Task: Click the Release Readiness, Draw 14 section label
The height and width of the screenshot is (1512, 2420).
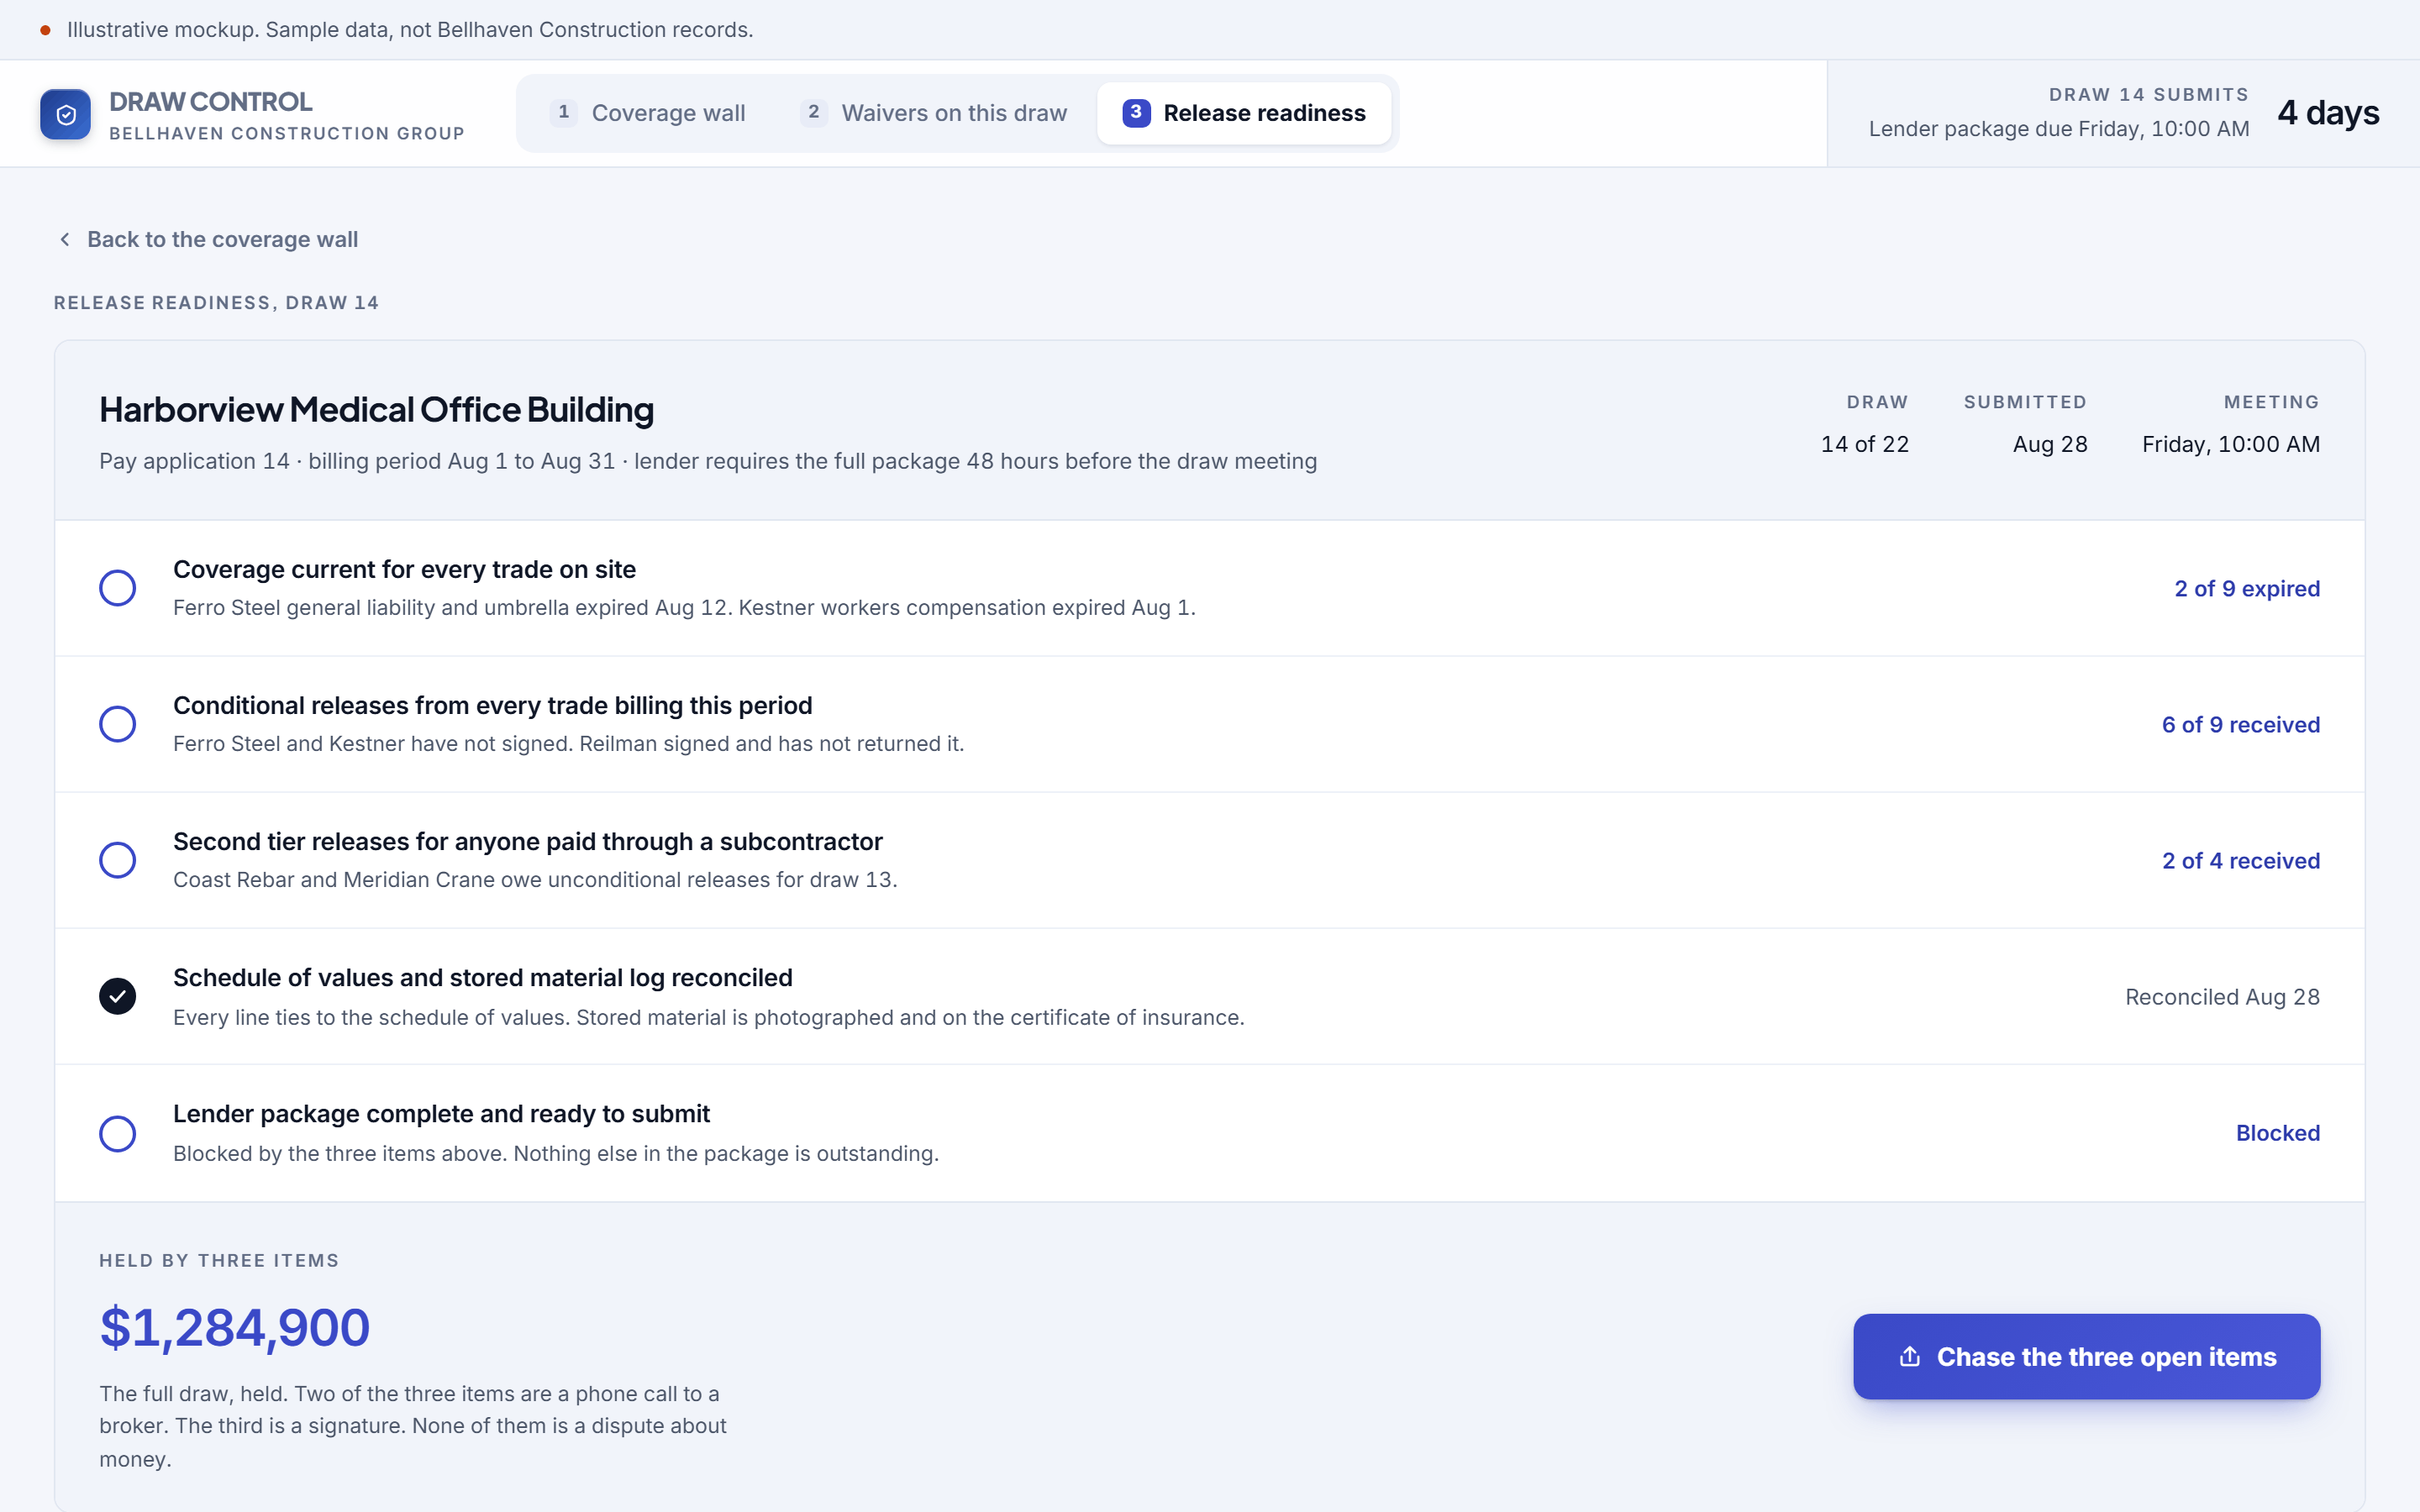Action: tap(216, 302)
